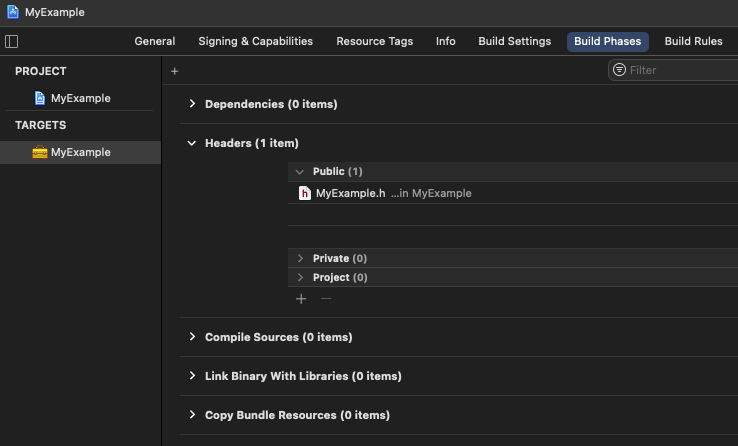This screenshot has width=738, height=446.
Task: Expand the Private headers group
Action: click(300, 258)
